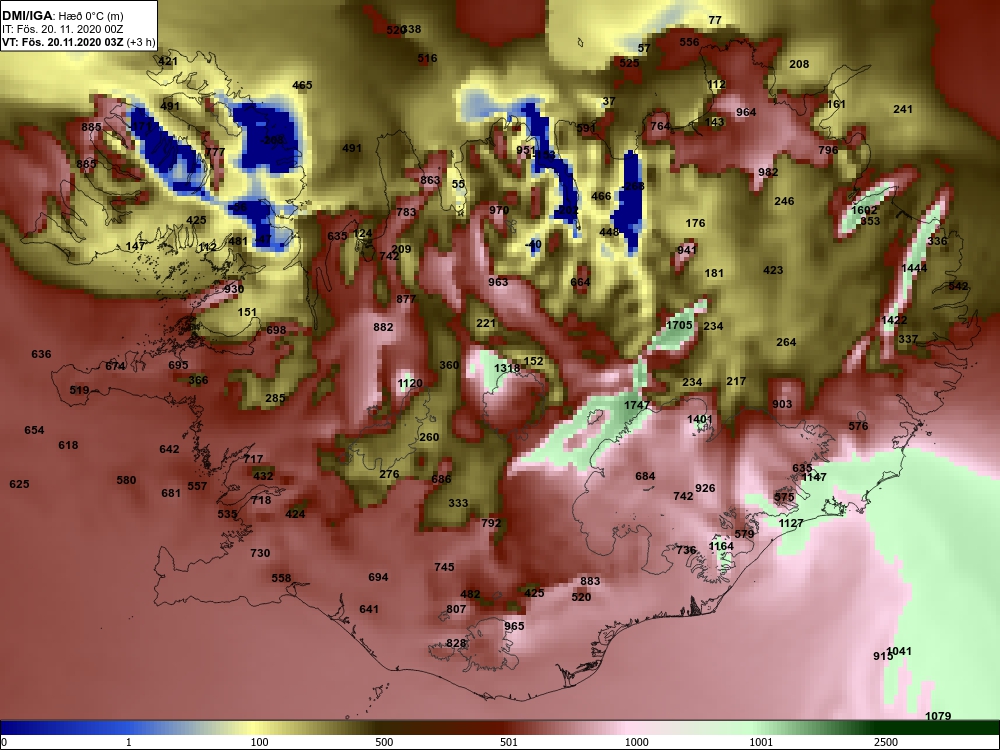Image resolution: width=1000 pixels, height=750 pixels.
Task: Click the map value 1444
Action: [x=914, y=268]
